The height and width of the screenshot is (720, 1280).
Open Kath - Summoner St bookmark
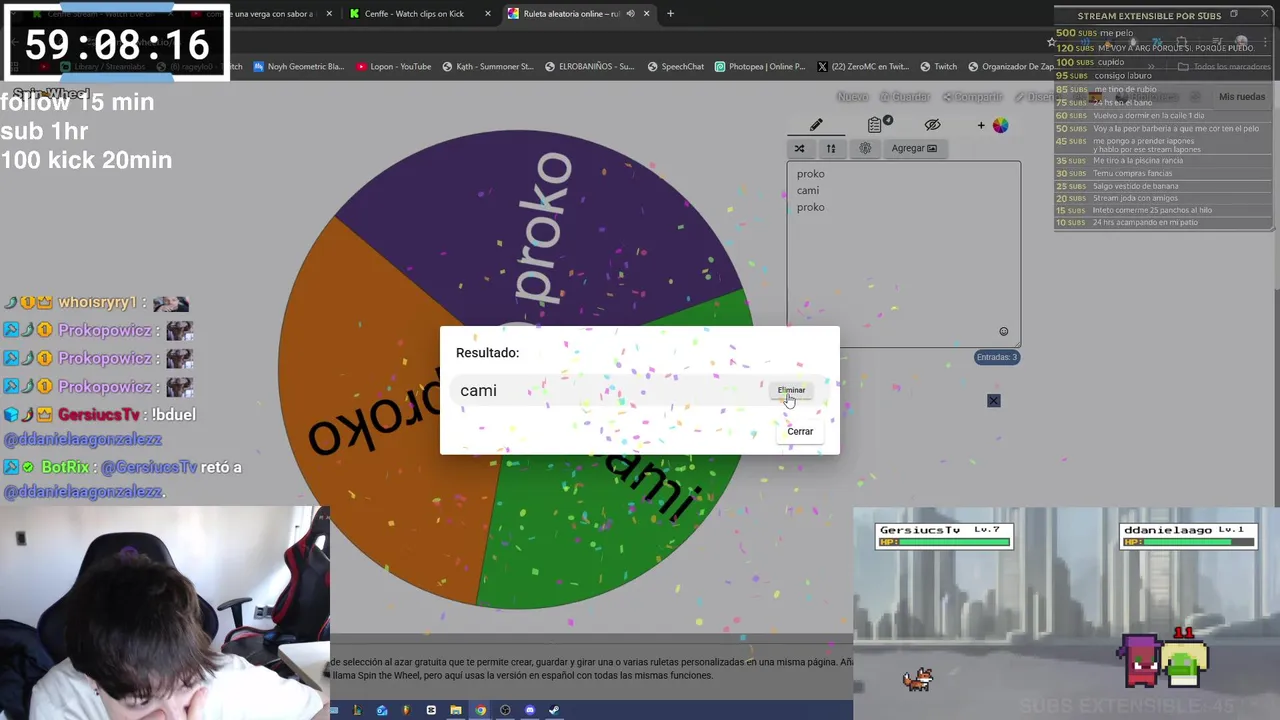coord(487,67)
